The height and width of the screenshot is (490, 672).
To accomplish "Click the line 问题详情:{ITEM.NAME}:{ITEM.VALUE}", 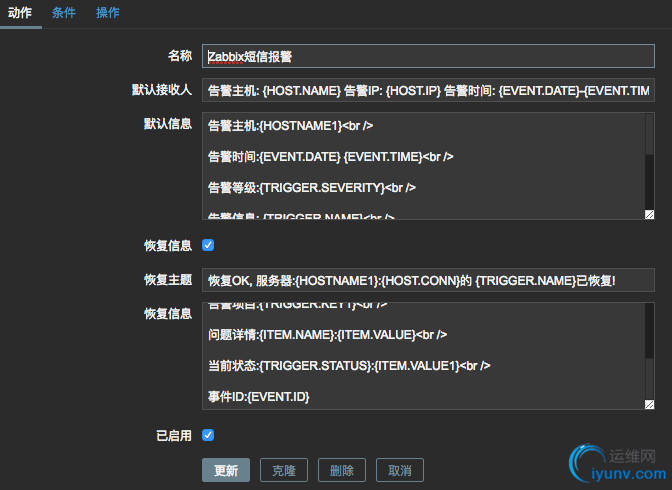I will coord(327,335).
